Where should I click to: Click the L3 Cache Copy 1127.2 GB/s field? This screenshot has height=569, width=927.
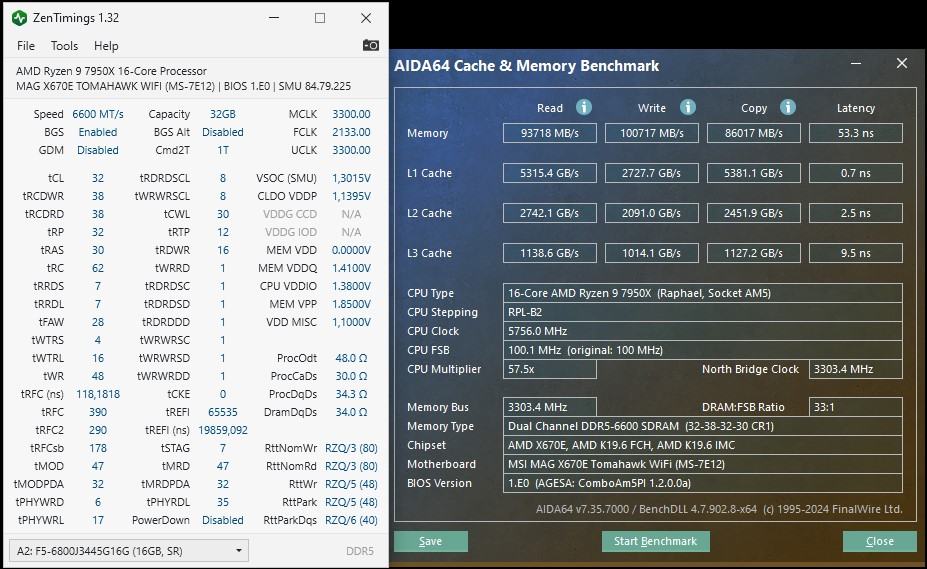pyautogui.click(x=754, y=253)
